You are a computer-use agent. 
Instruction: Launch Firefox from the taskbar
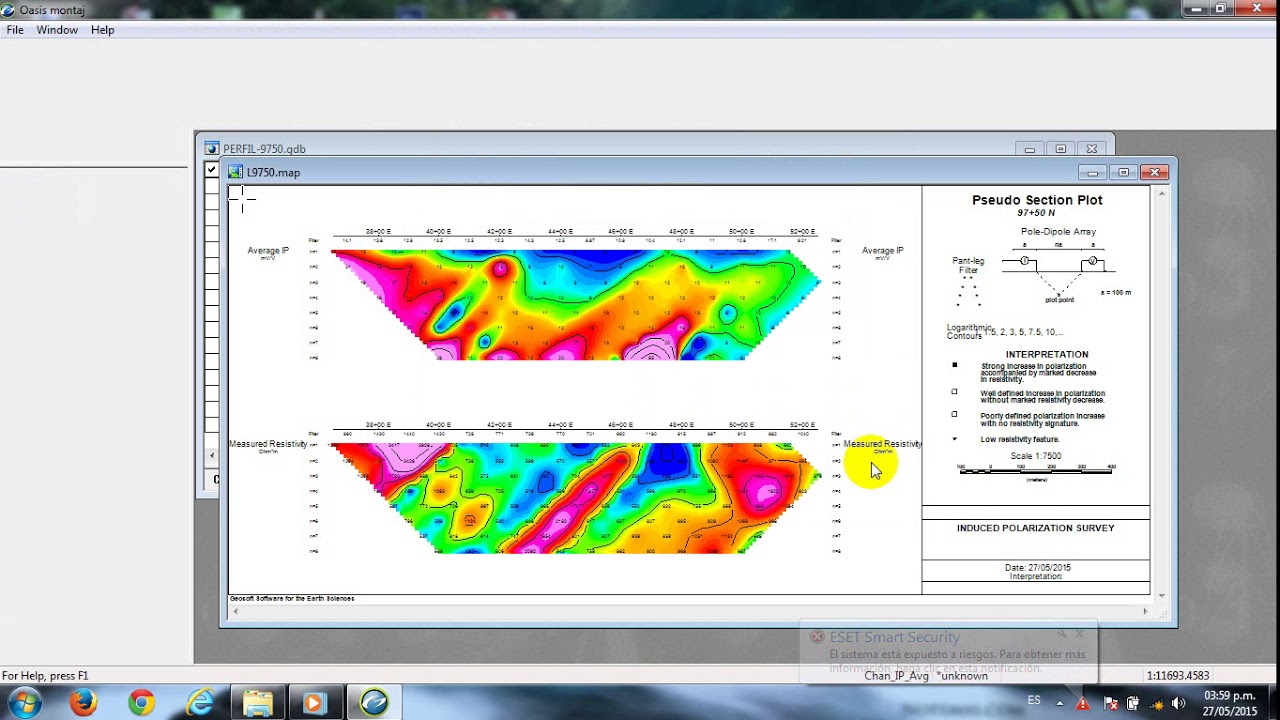click(83, 703)
